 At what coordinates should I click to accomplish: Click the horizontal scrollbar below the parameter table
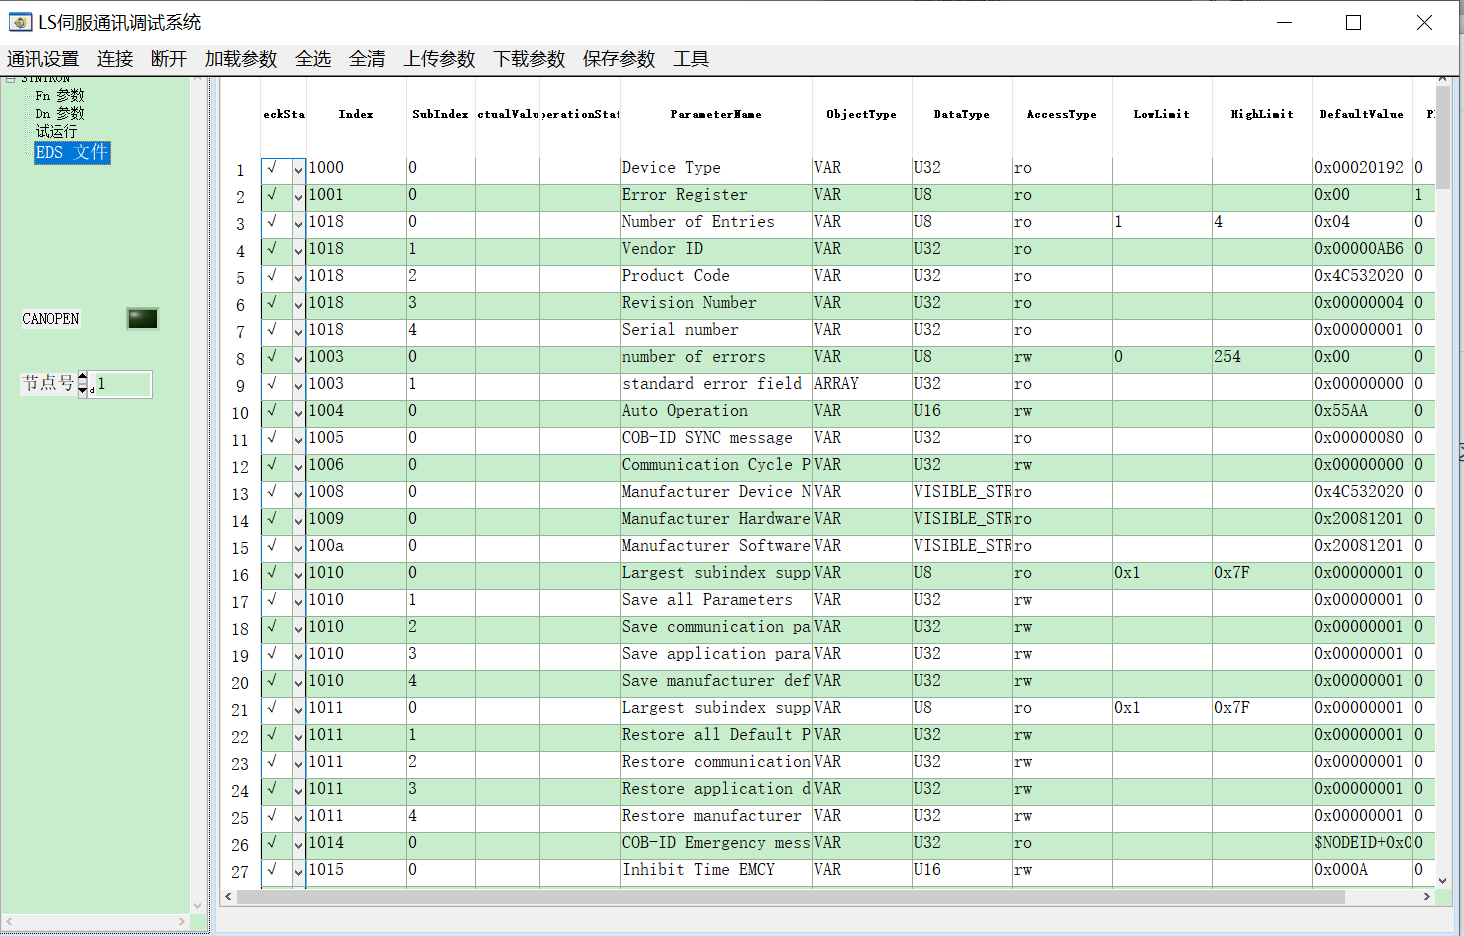700,896
